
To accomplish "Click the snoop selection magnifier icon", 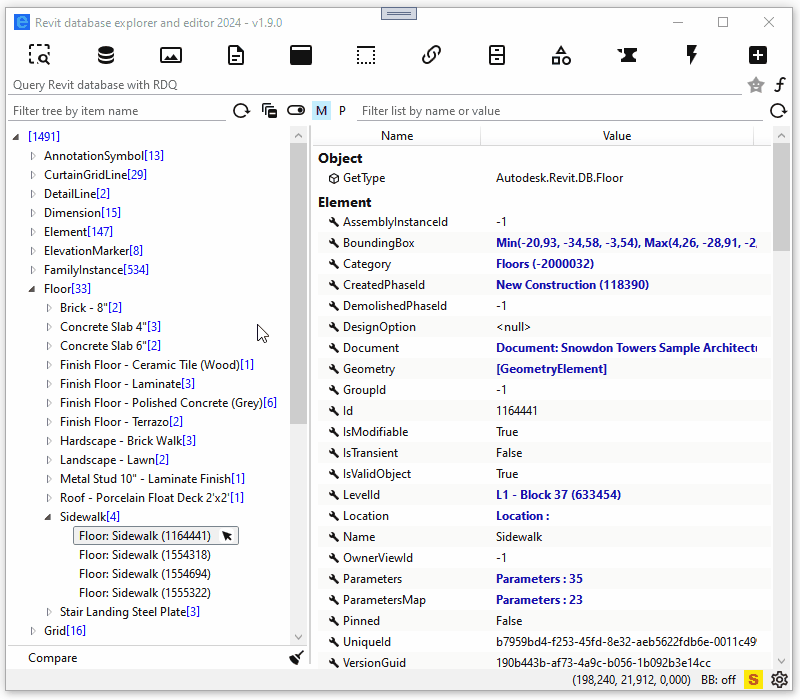I will click(39, 55).
